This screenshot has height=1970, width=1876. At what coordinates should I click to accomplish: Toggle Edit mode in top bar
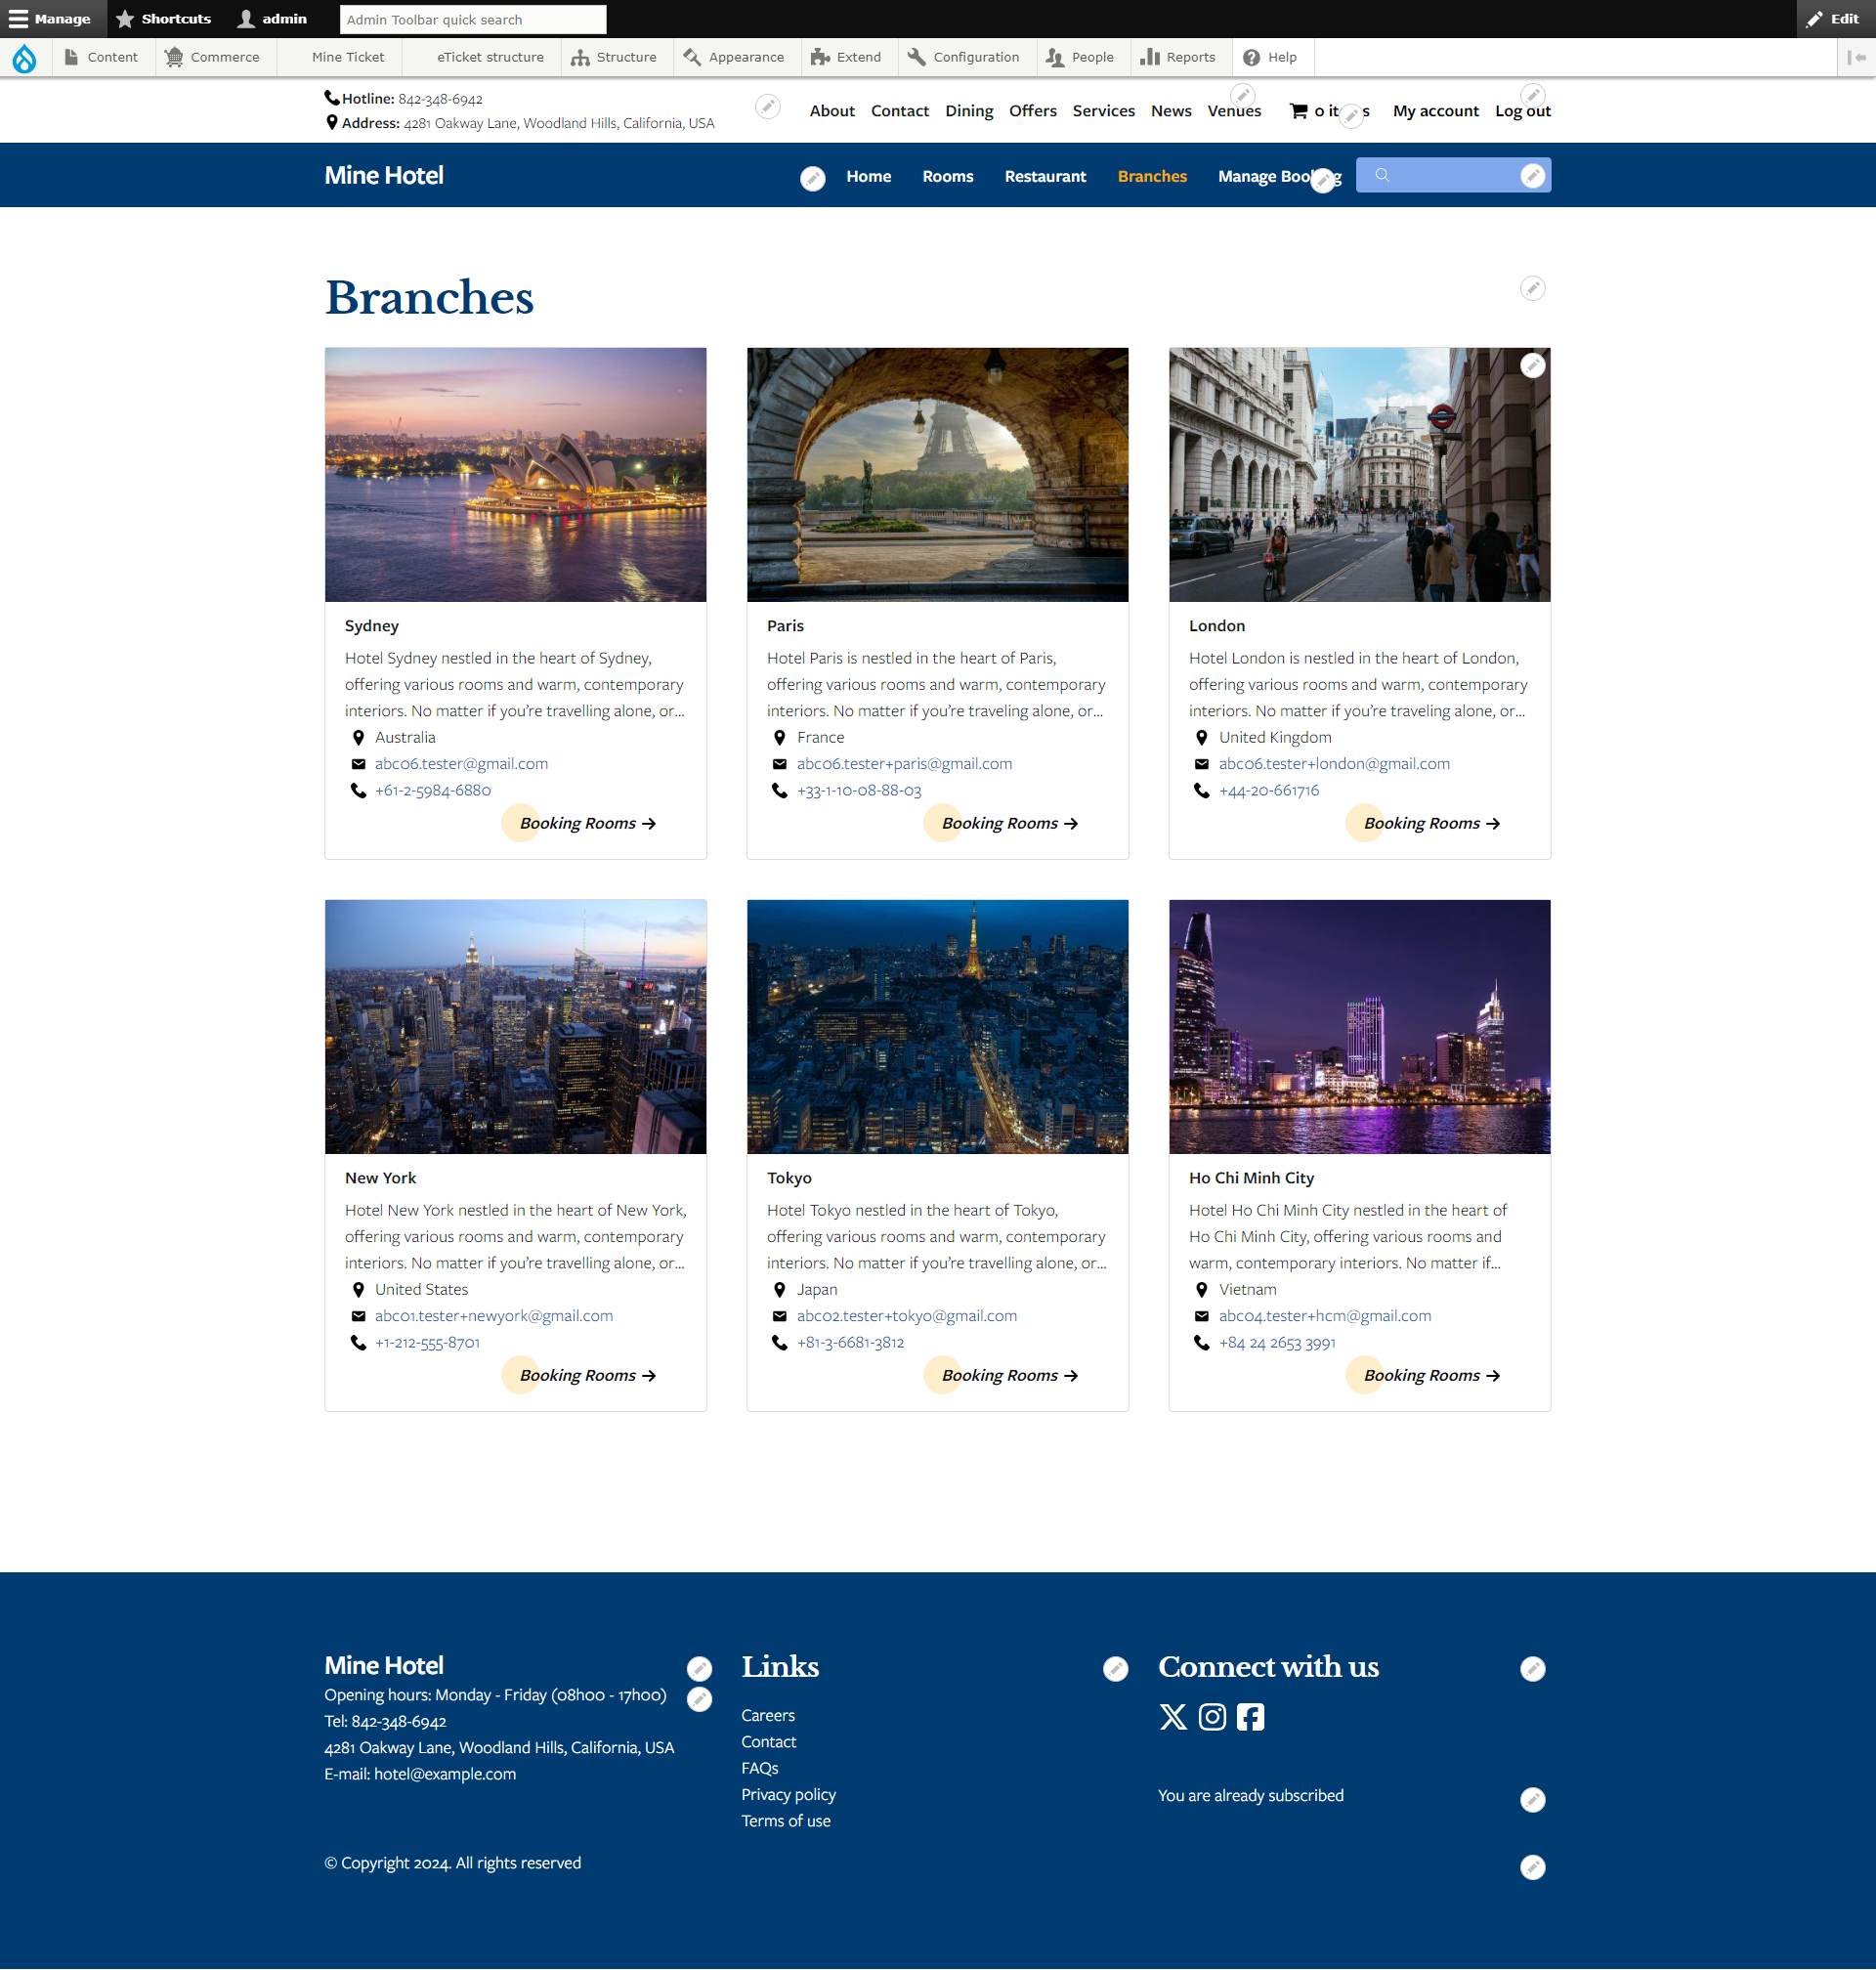tap(1834, 19)
